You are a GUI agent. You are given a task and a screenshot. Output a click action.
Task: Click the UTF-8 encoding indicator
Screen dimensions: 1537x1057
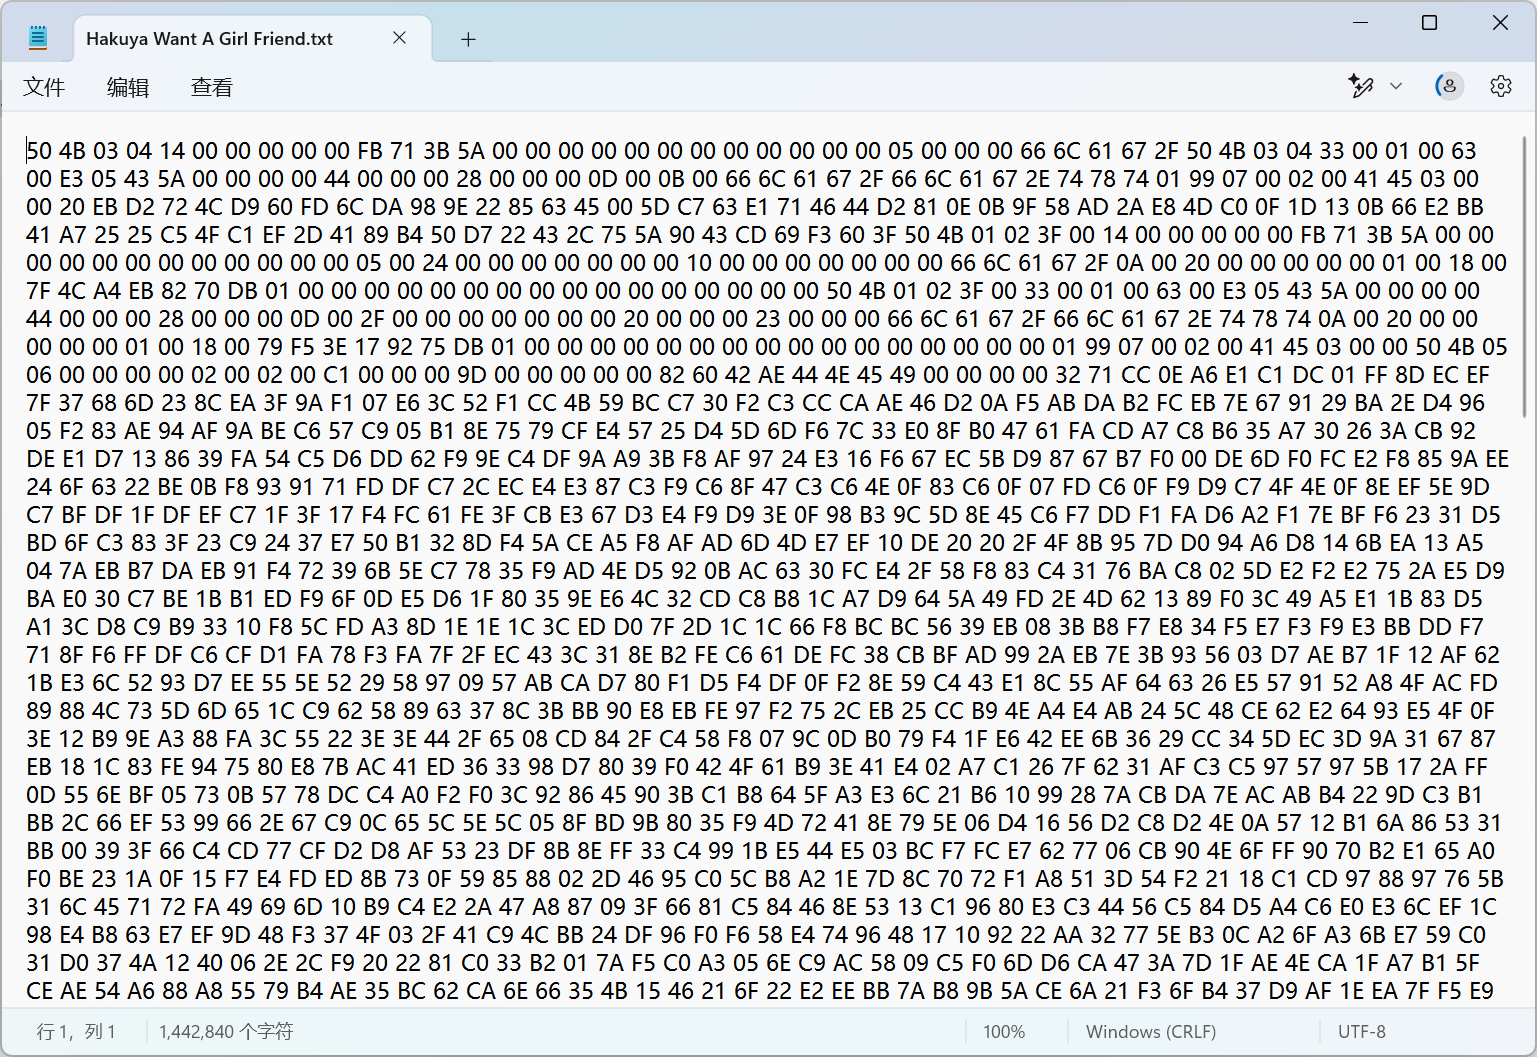(1362, 1031)
